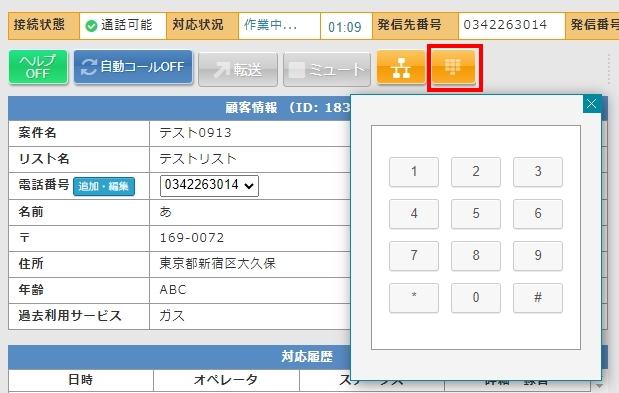This screenshot has height=393, width=619.
Task: Dial digit 8 on keypad
Action: [x=476, y=256]
